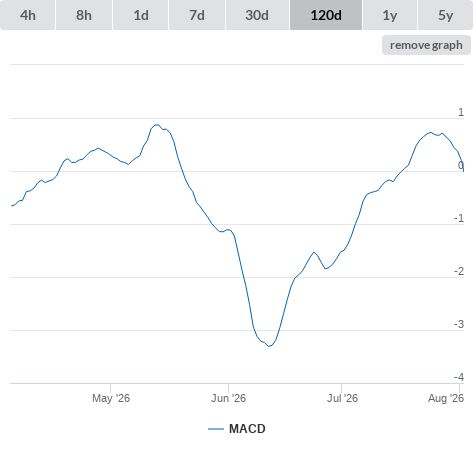Select the 4h time range tab
The image size is (474, 455).
coord(28,15)
